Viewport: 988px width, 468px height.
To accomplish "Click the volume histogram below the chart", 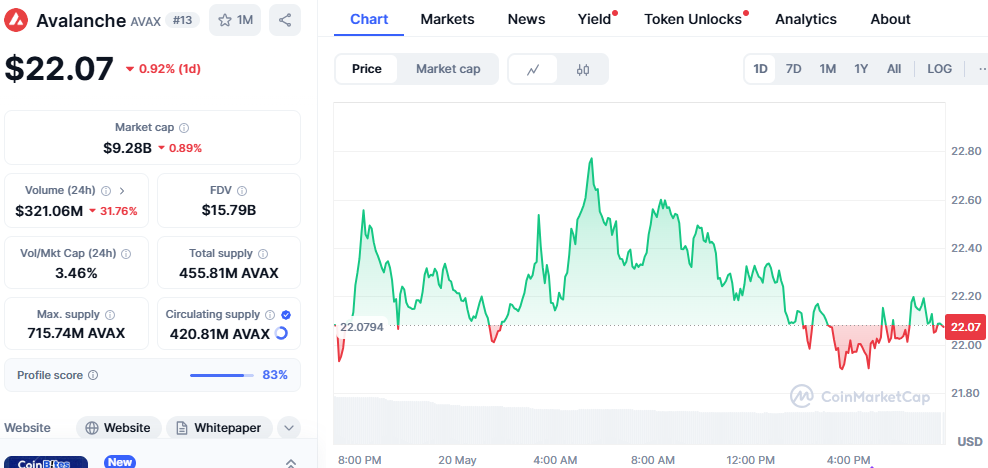I will point(639,421).
